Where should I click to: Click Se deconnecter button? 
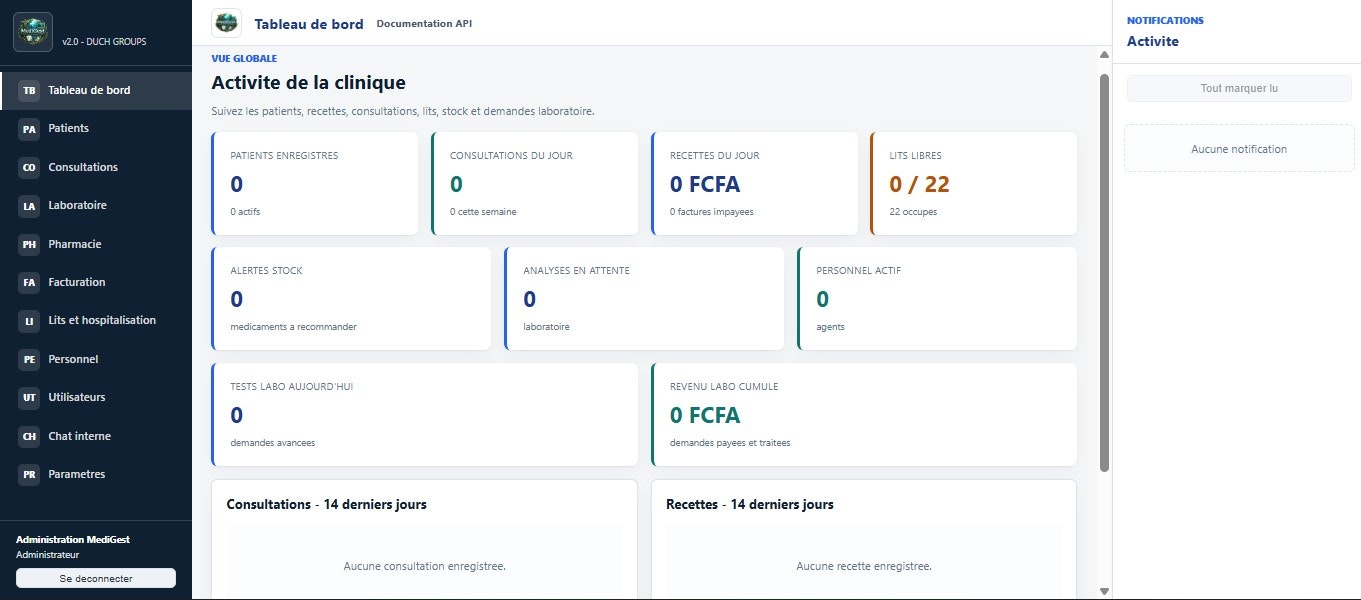(x=96, y=578)
